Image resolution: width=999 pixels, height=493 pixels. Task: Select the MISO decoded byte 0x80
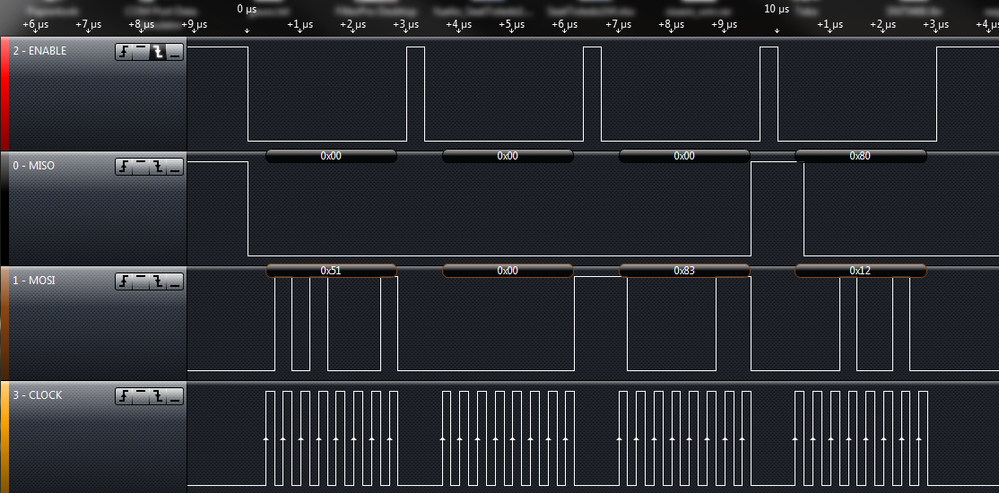860,156
